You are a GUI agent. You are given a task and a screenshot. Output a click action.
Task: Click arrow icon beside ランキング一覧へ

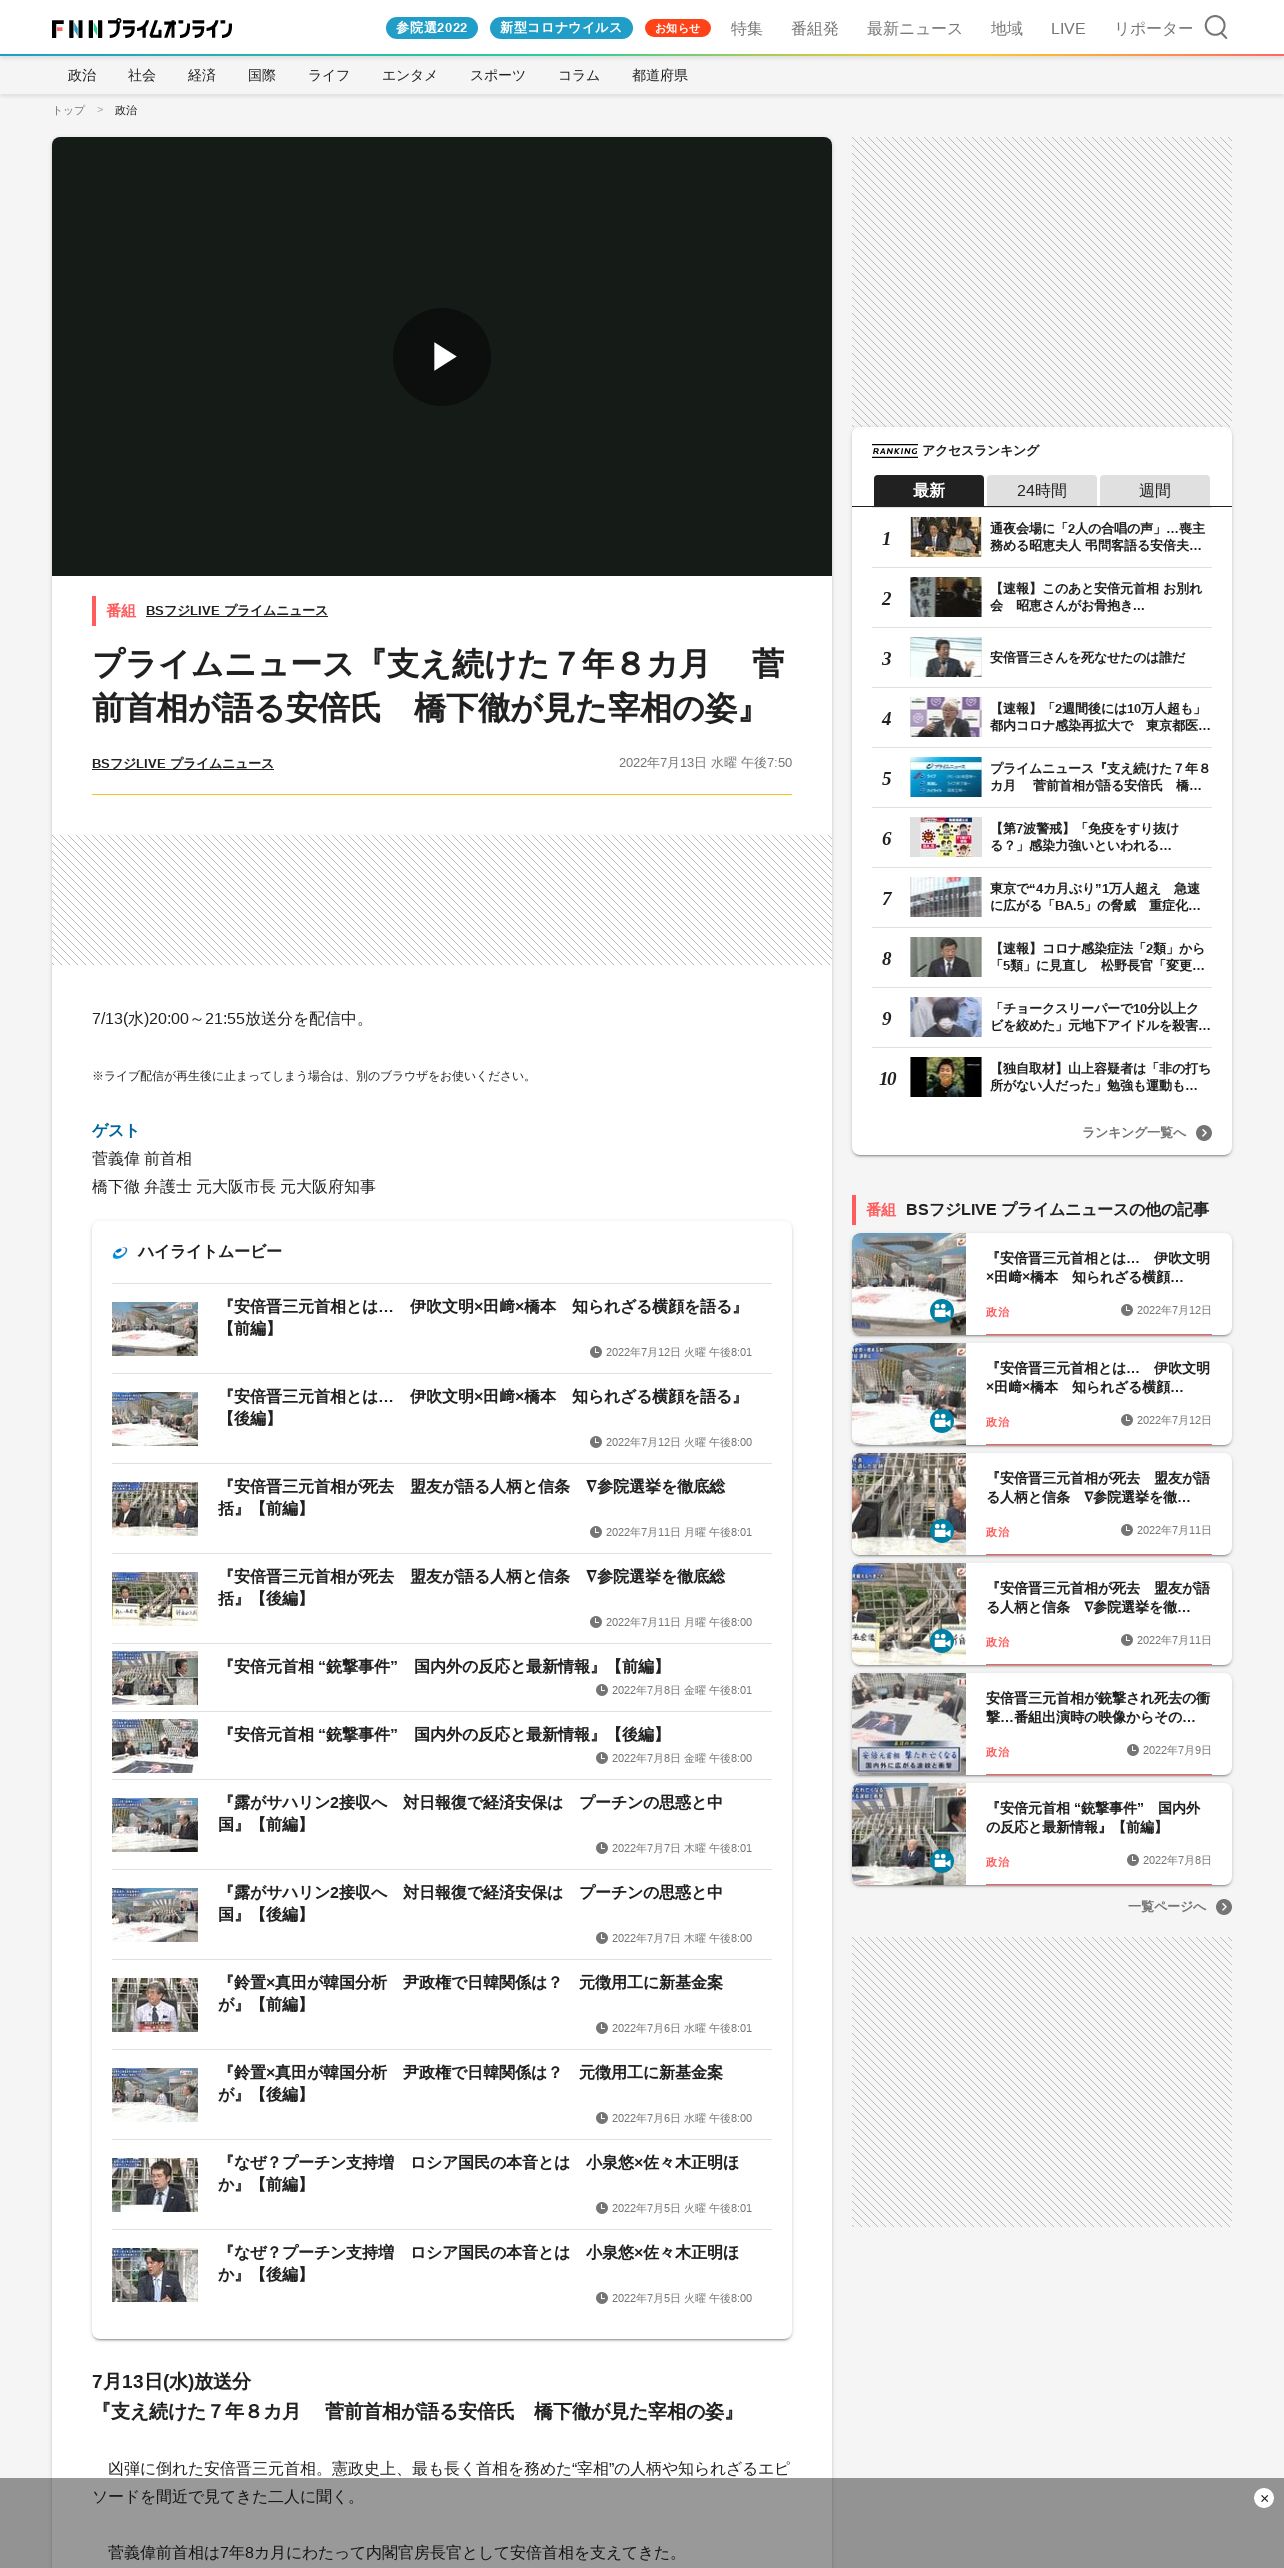tap(1204, 1133)
